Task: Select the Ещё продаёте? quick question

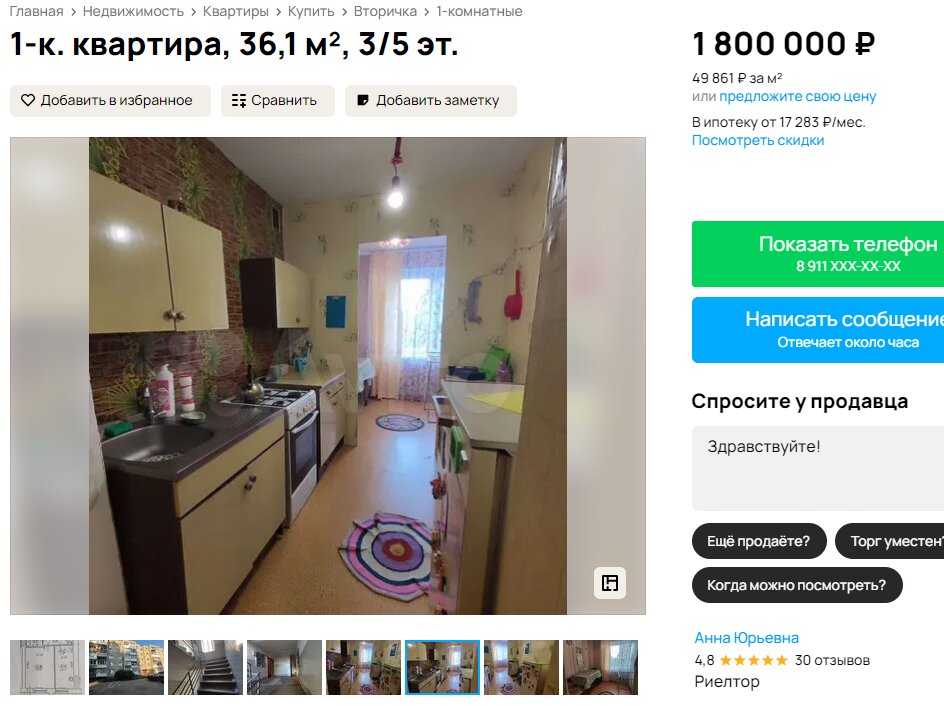Action: [x=759, y=541]
